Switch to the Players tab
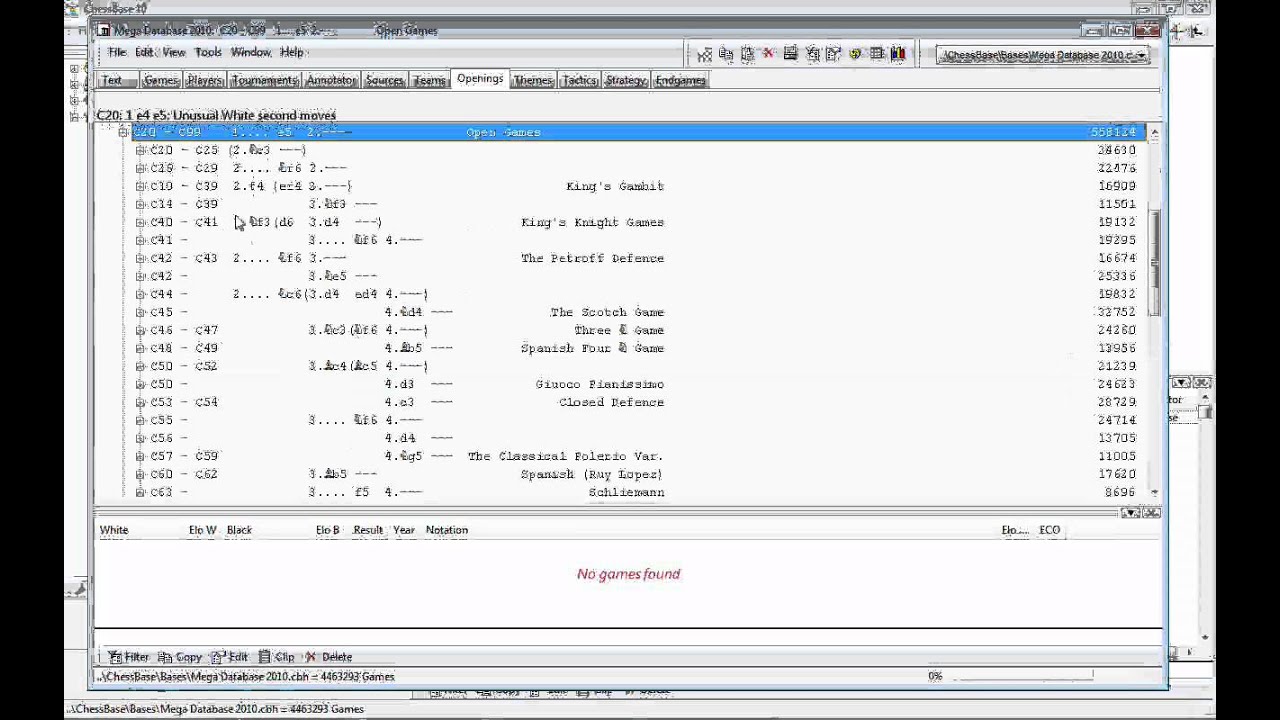This screenshot has width=1280, height=720. pos(204,80)
